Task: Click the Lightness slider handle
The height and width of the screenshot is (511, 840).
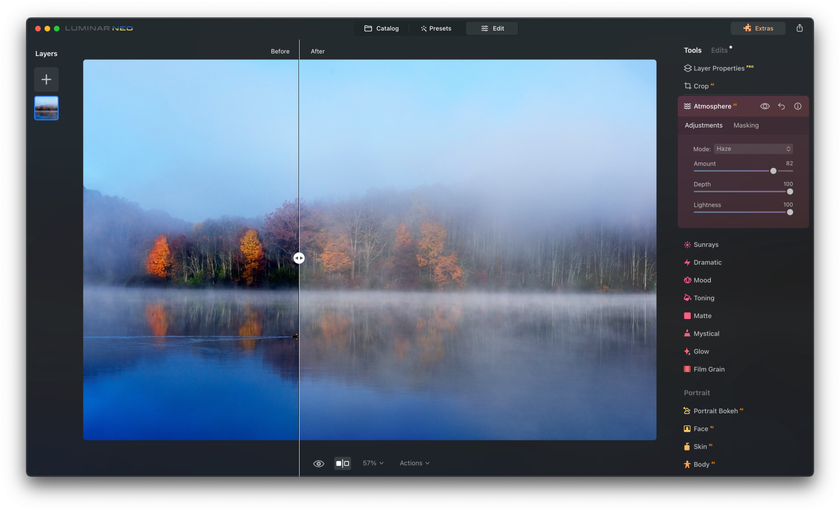Action: tap(790, 212)
